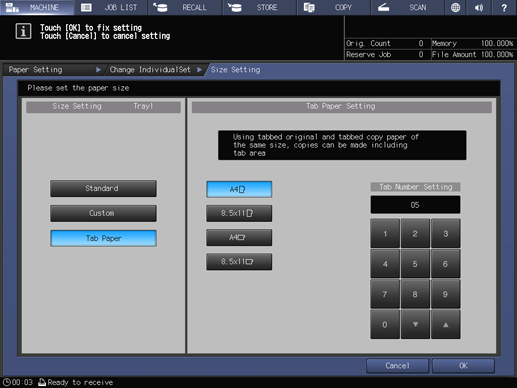Click the Cancel button
The image size is (517, 388).
pyautogui.click(x=397, y=366)
